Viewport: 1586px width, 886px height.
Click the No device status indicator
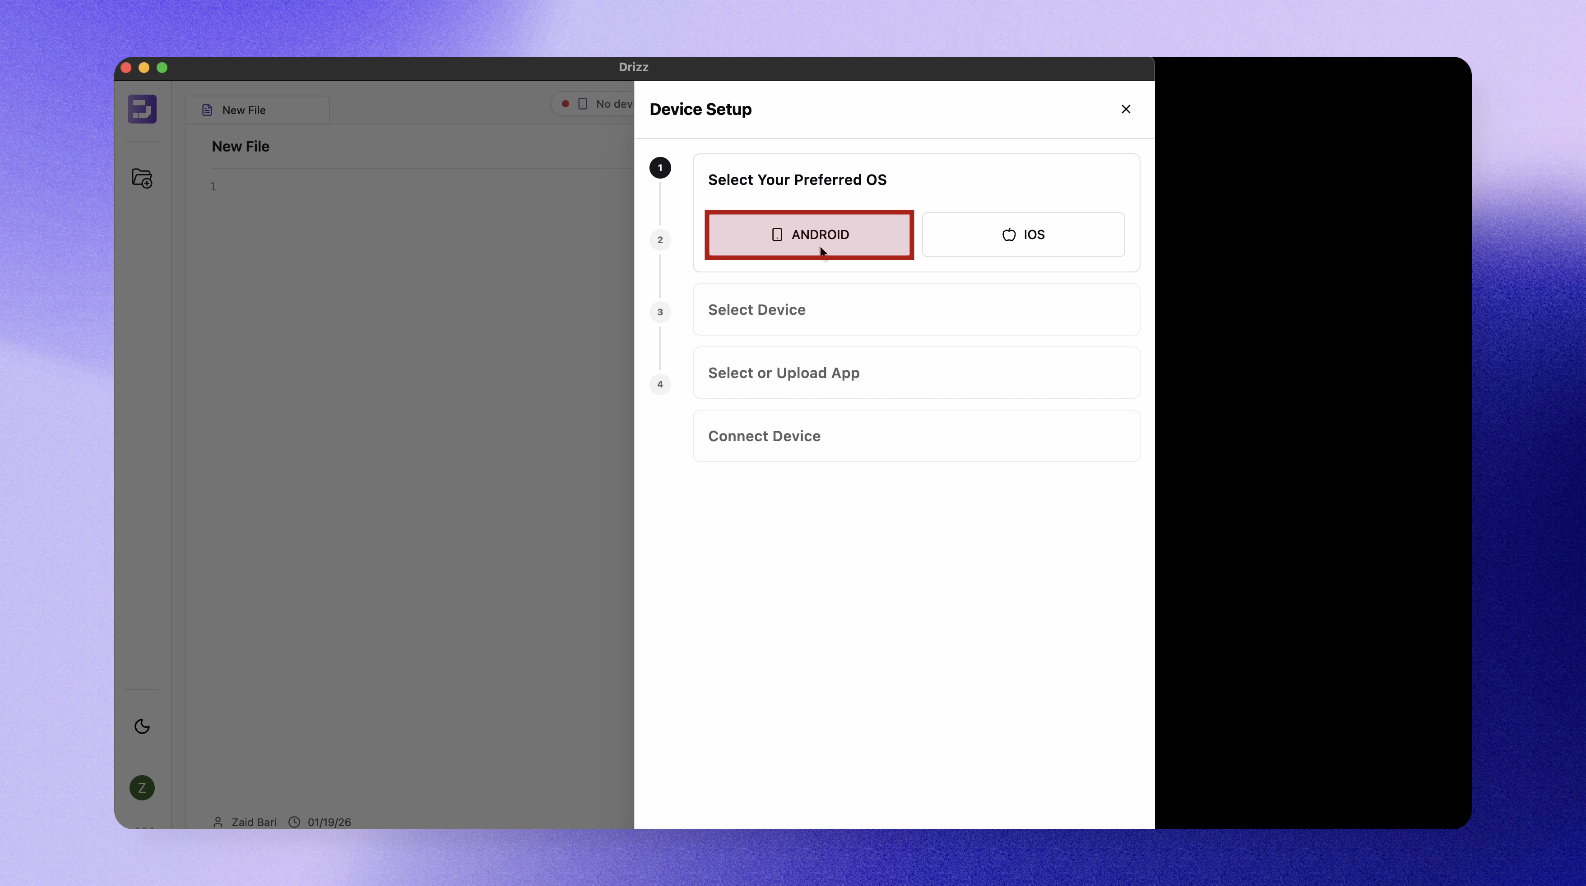pyautogui.click(x=597, y=104)
